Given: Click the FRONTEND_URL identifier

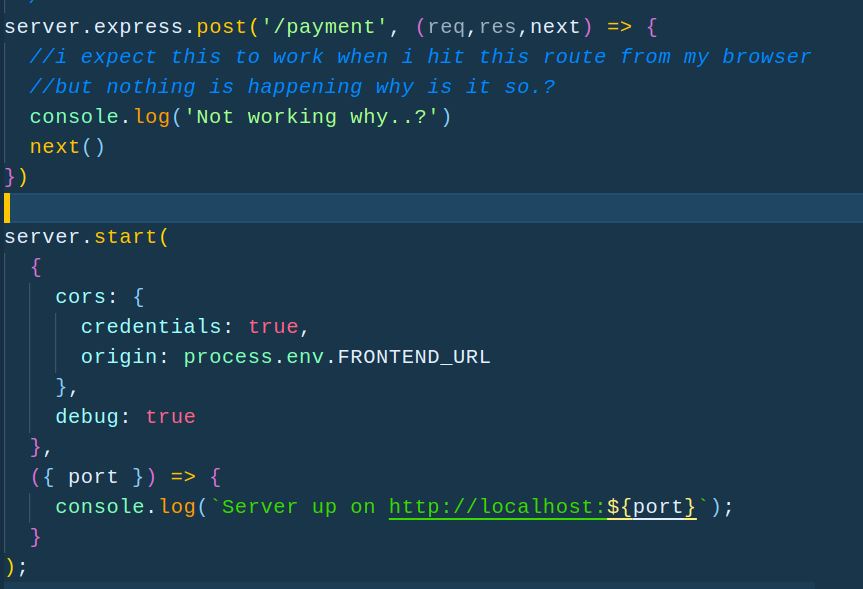Looking at the screenshot, I should point(414,357).
